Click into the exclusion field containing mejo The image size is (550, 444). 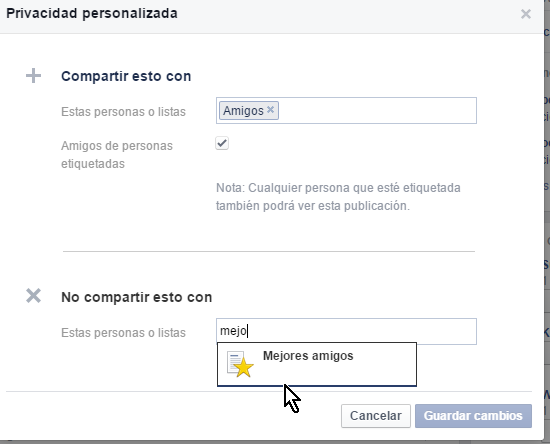click(x=346, y=331)
